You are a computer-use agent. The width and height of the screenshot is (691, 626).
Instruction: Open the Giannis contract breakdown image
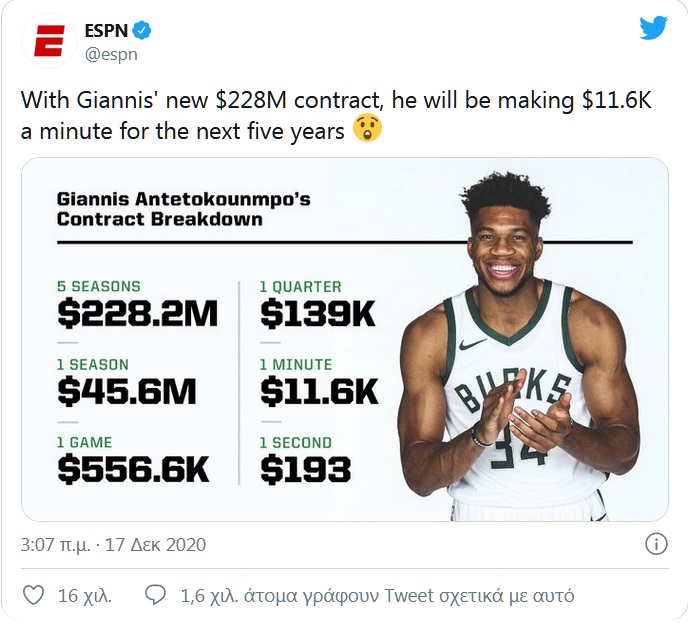click(345, 339)
